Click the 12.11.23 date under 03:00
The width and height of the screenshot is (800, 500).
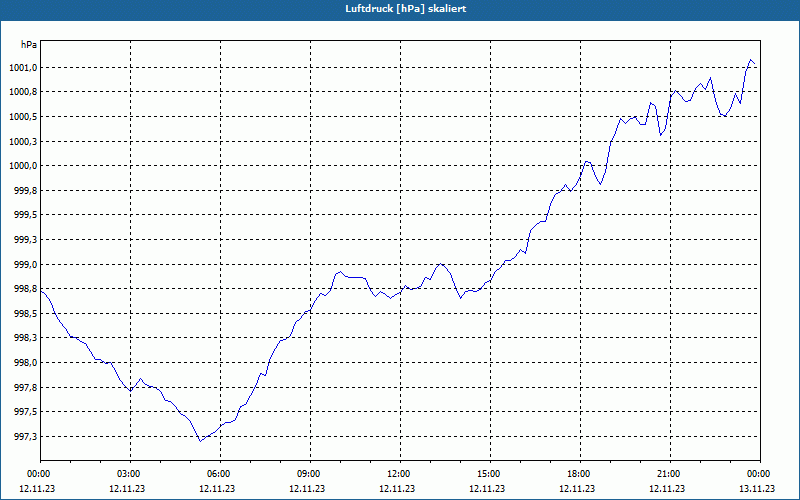[x=127, y=489]
